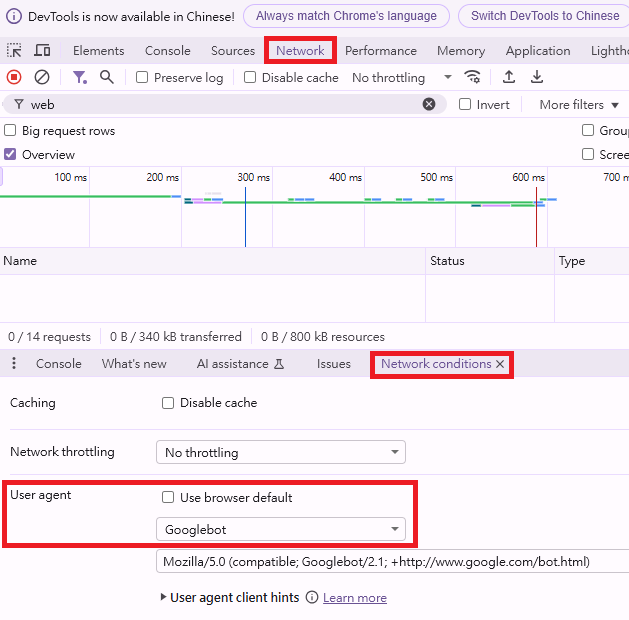Enable the Preserve log checkbox
629x620 pixels.
(x=142, y=77)
